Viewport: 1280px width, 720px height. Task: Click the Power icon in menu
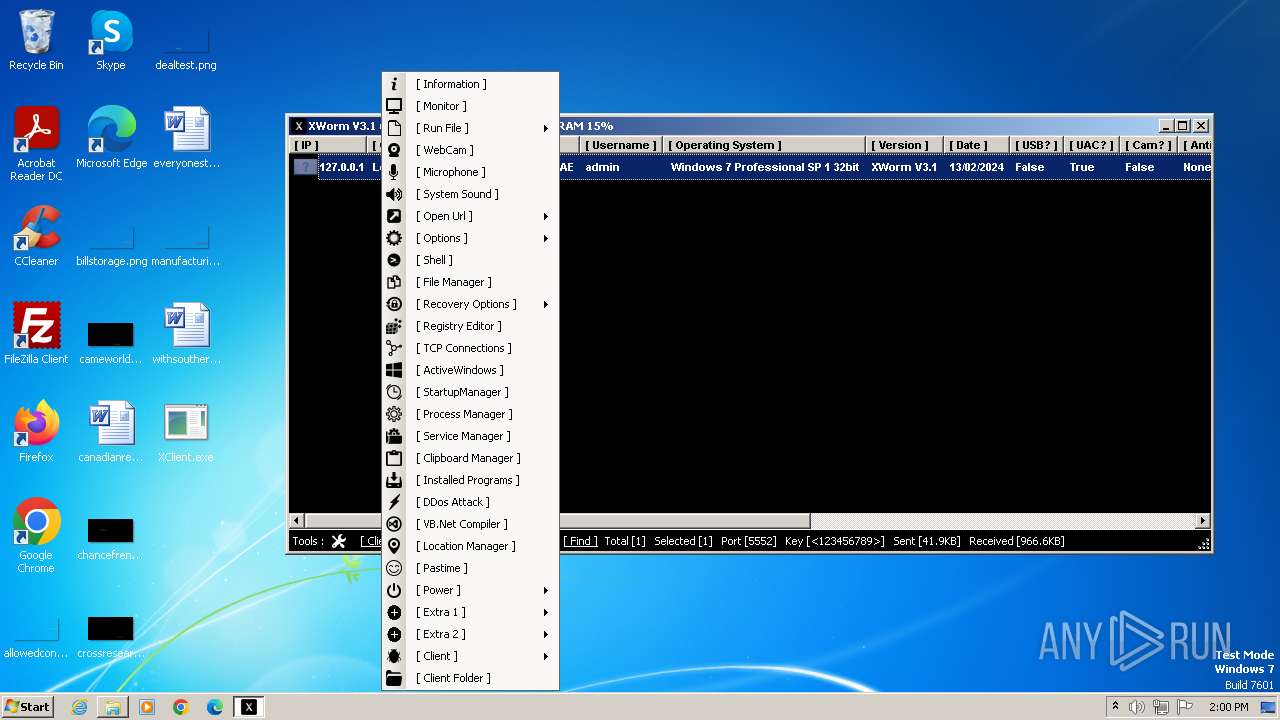click(394, 590)
